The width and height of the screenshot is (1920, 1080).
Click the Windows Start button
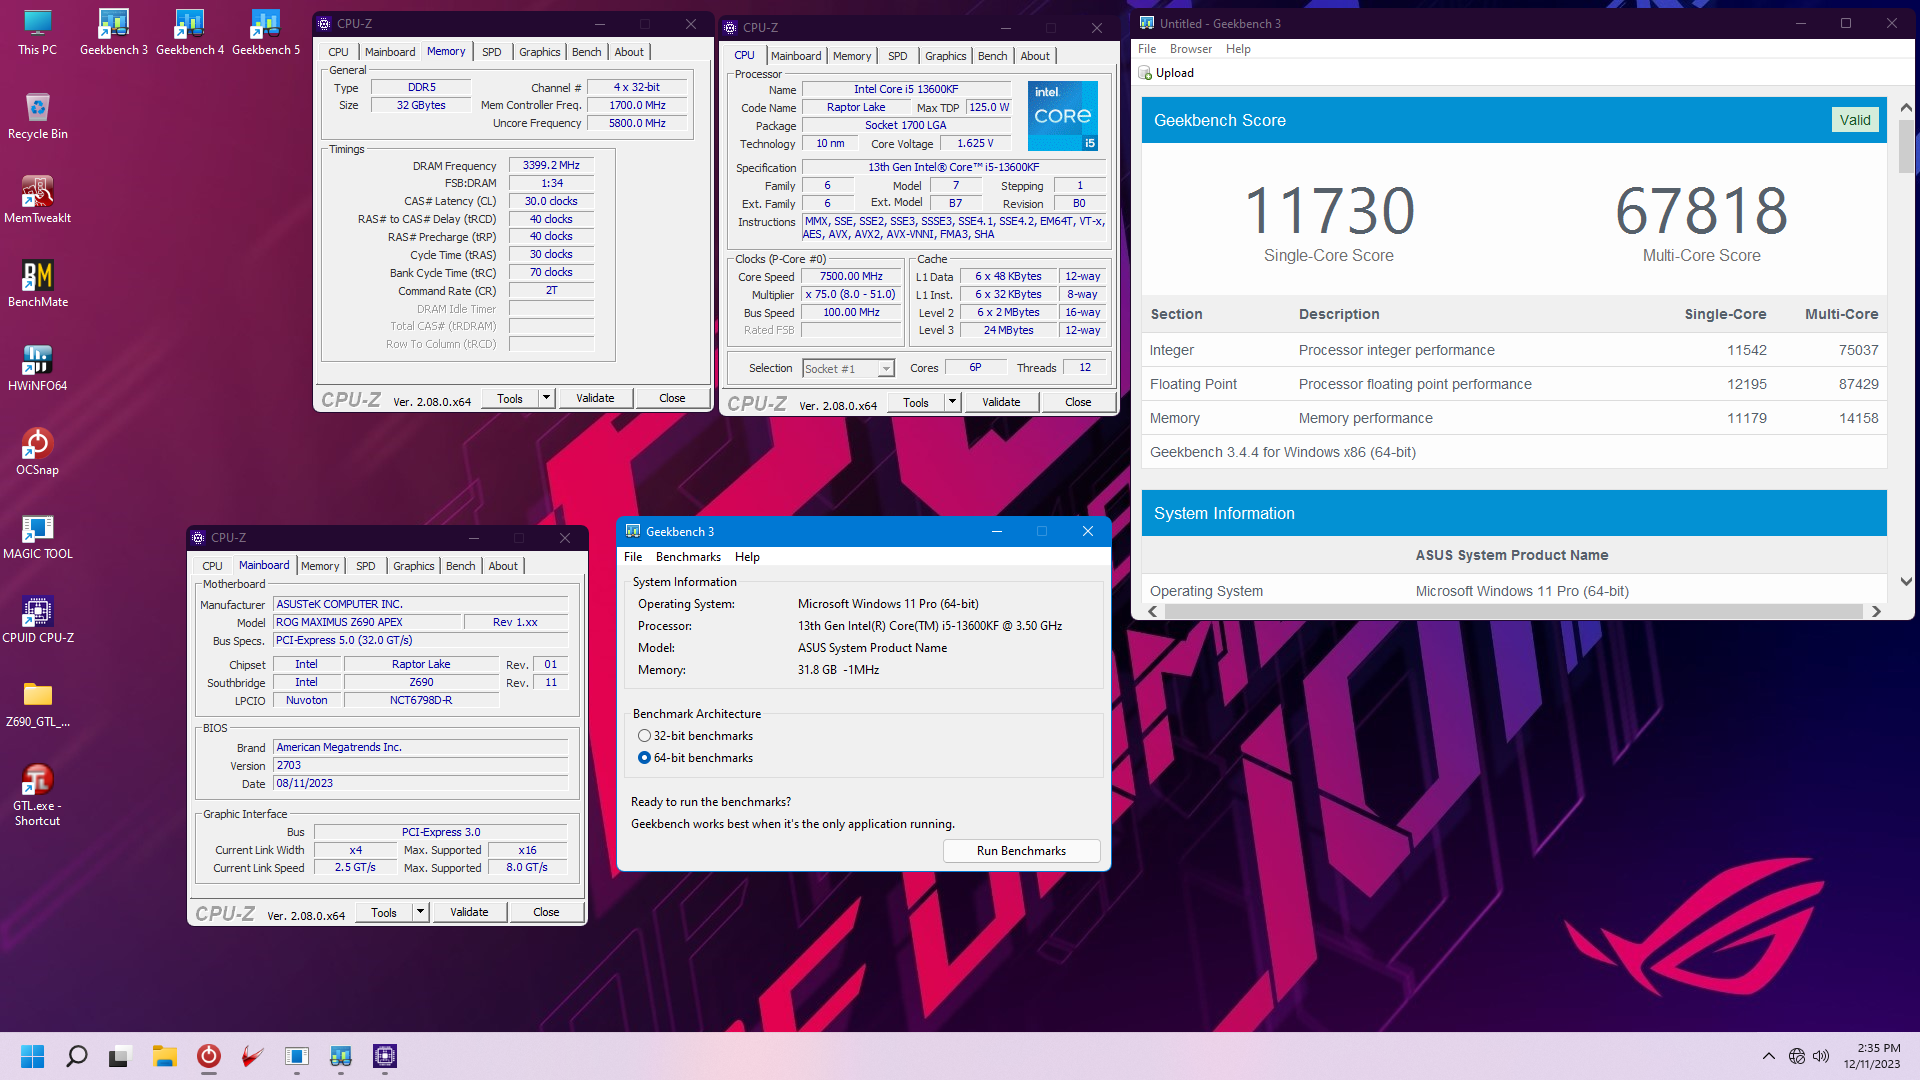click(x=32, y=1056)
